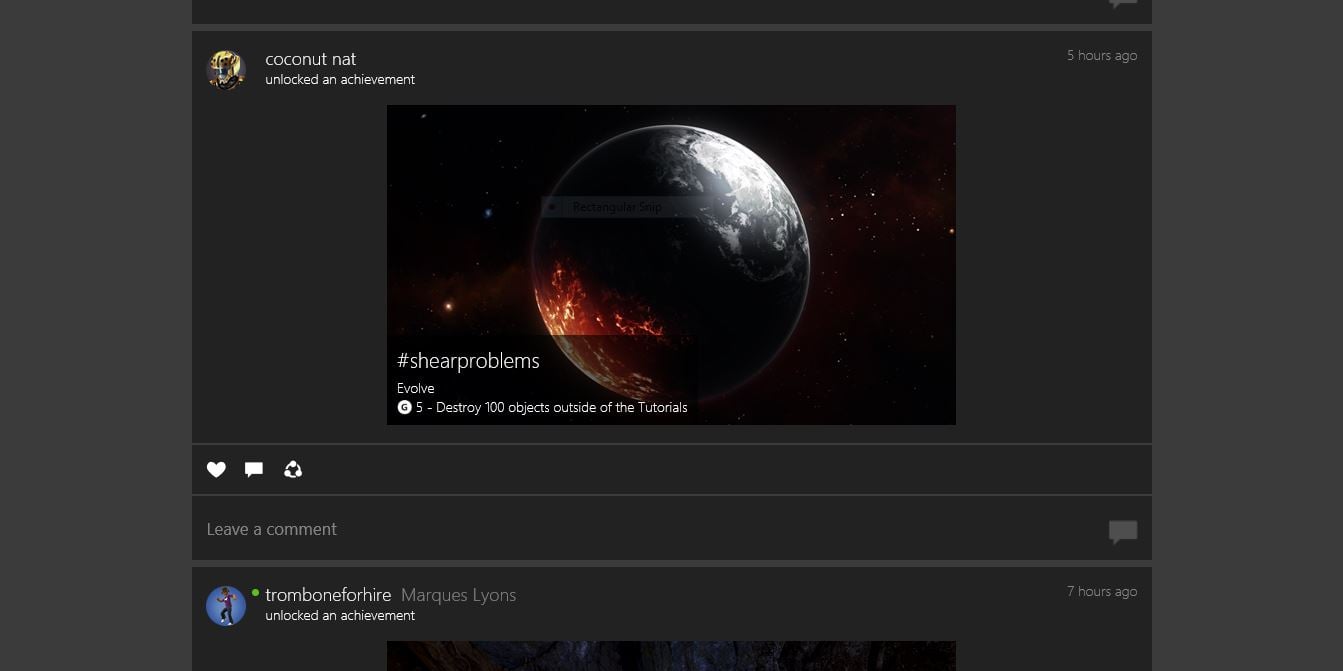
Task: Open coconut nat's avatar picture
Action: [226, 70]
